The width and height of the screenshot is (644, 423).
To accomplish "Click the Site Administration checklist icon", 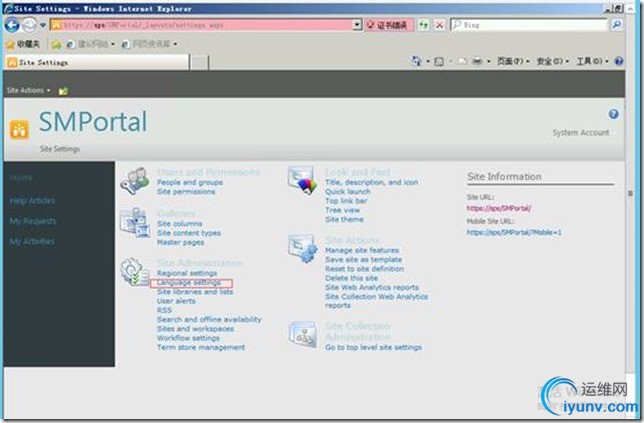I will point(135,271).
